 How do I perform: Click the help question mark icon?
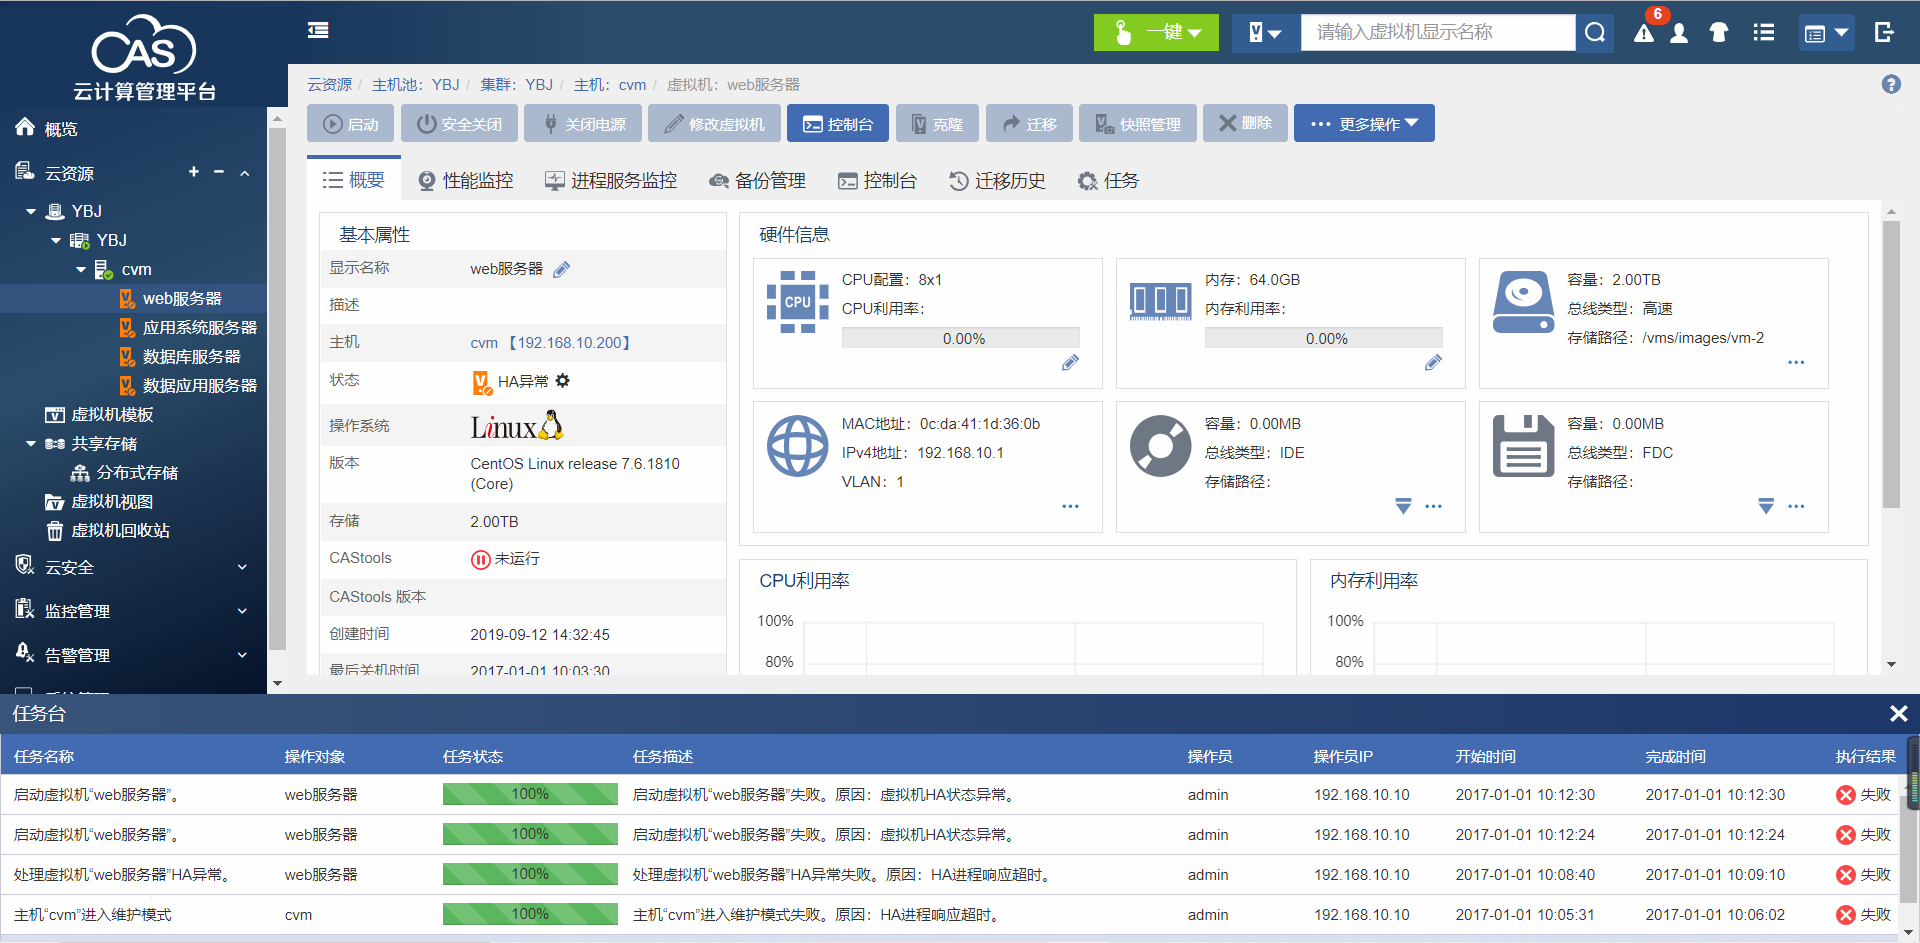[1890, 85]
